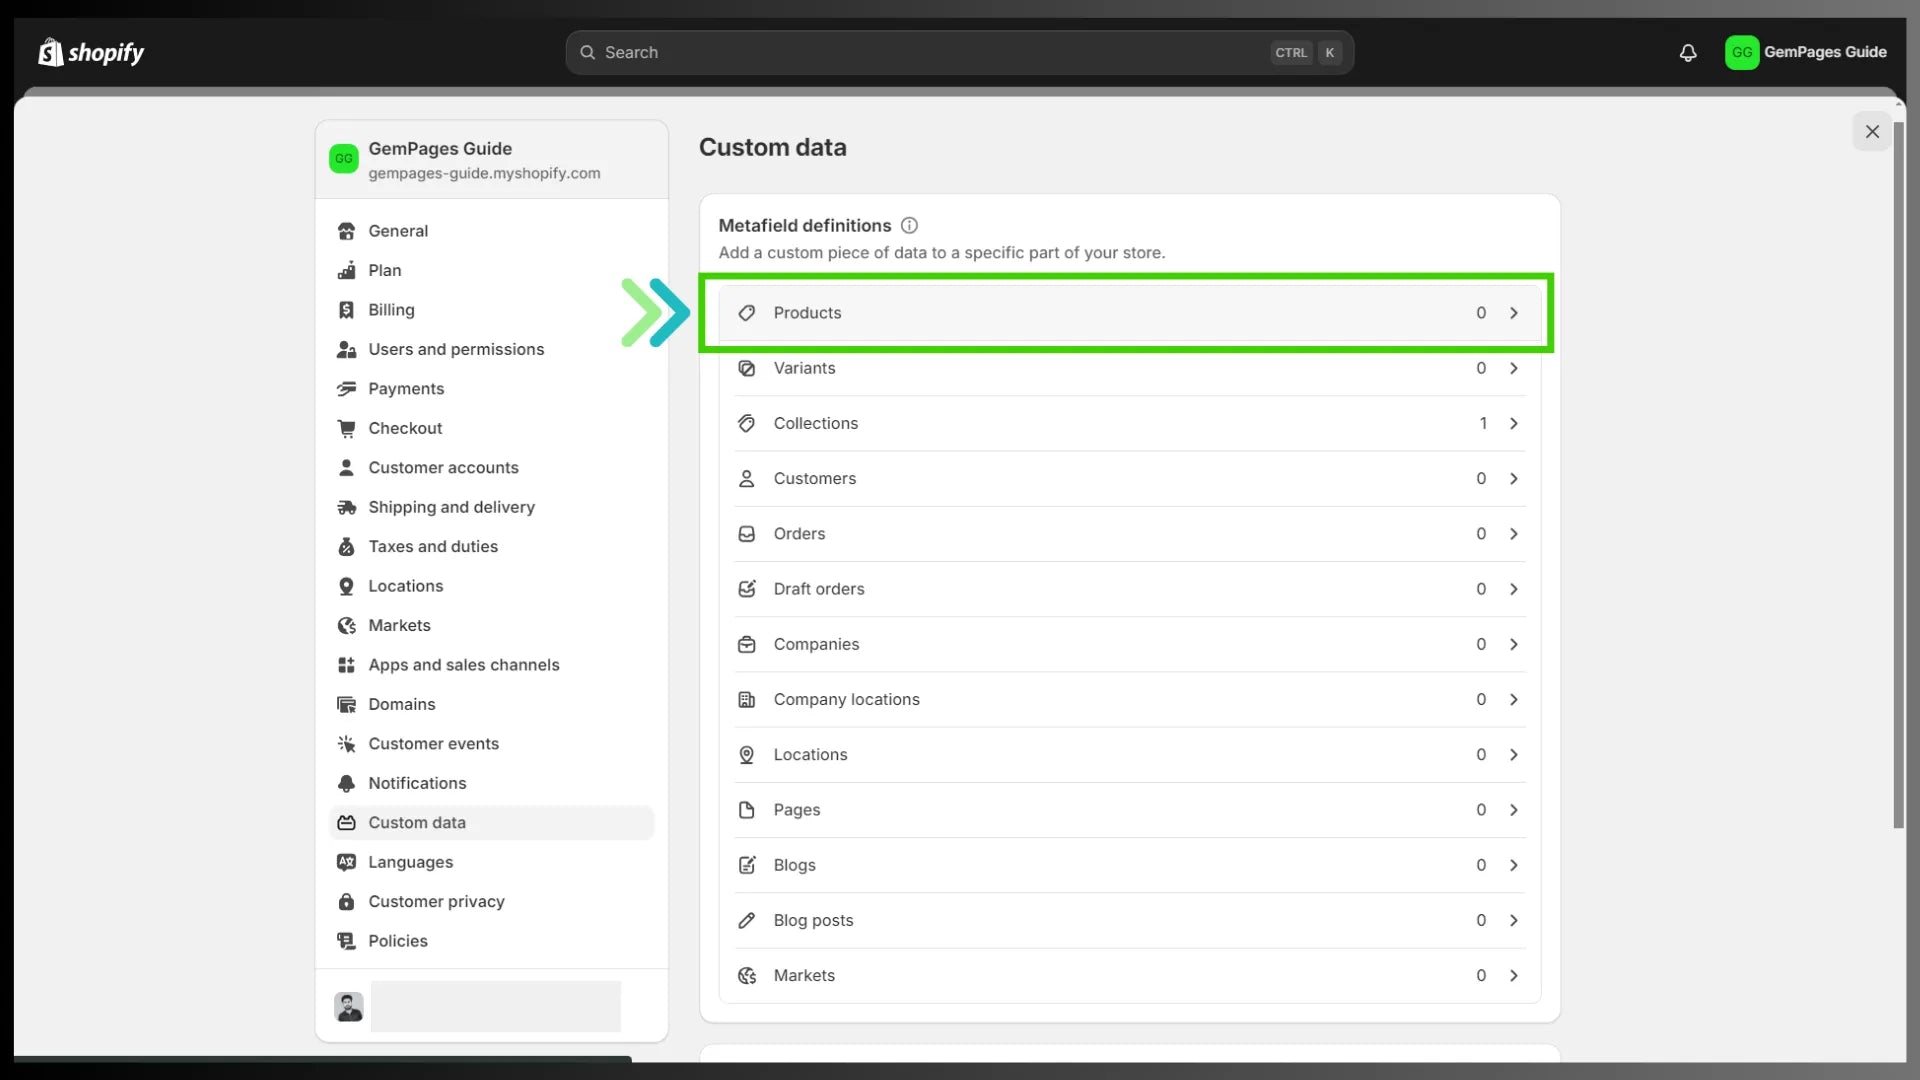Click the Notifications bell icon in sidebar
The width and height of the screenshot is (1920, 1080).
click(346, 783)
